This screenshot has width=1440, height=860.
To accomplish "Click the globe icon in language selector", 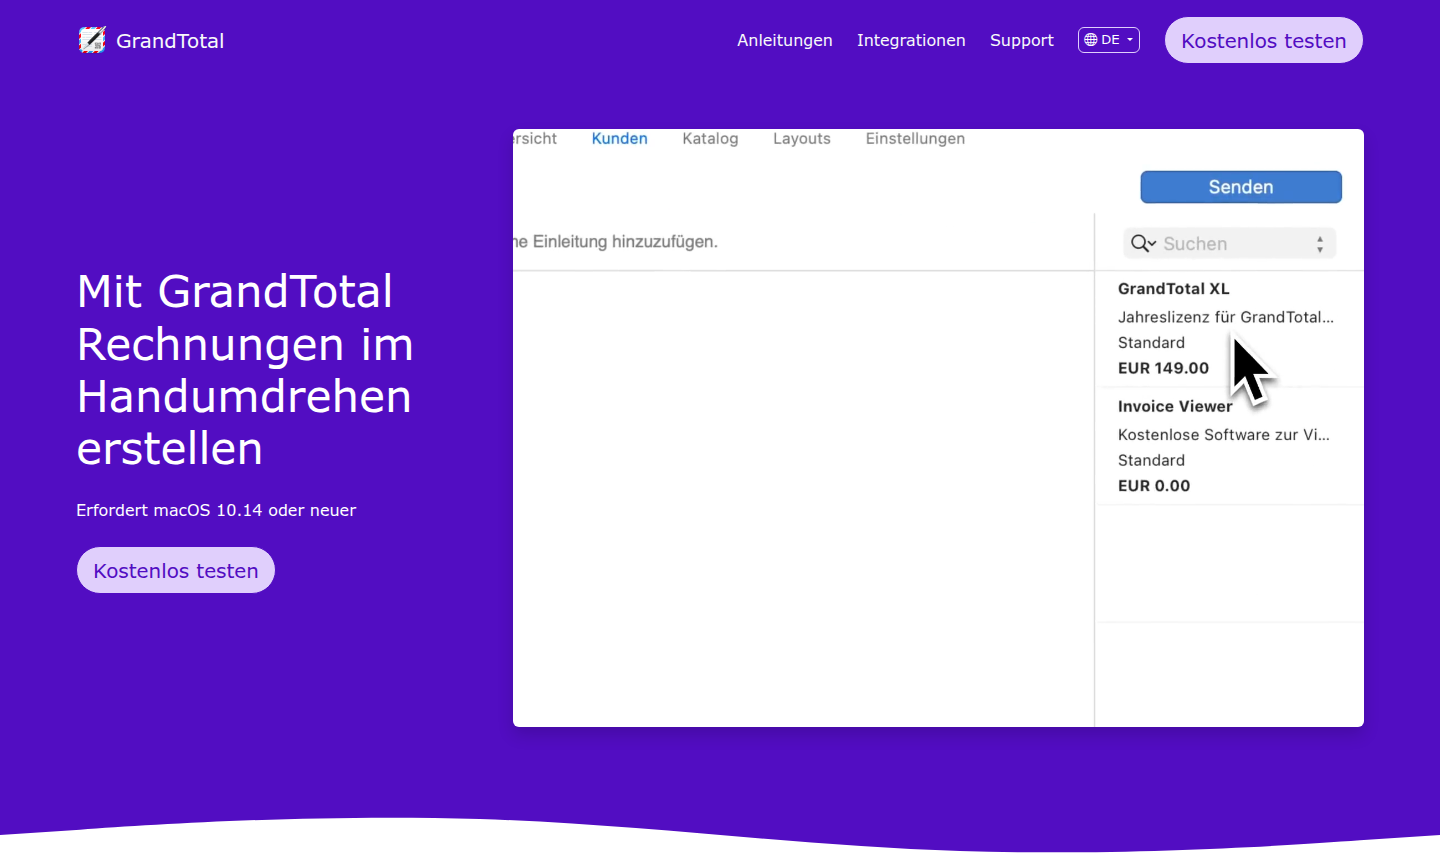I will [x=1090, y=40].
